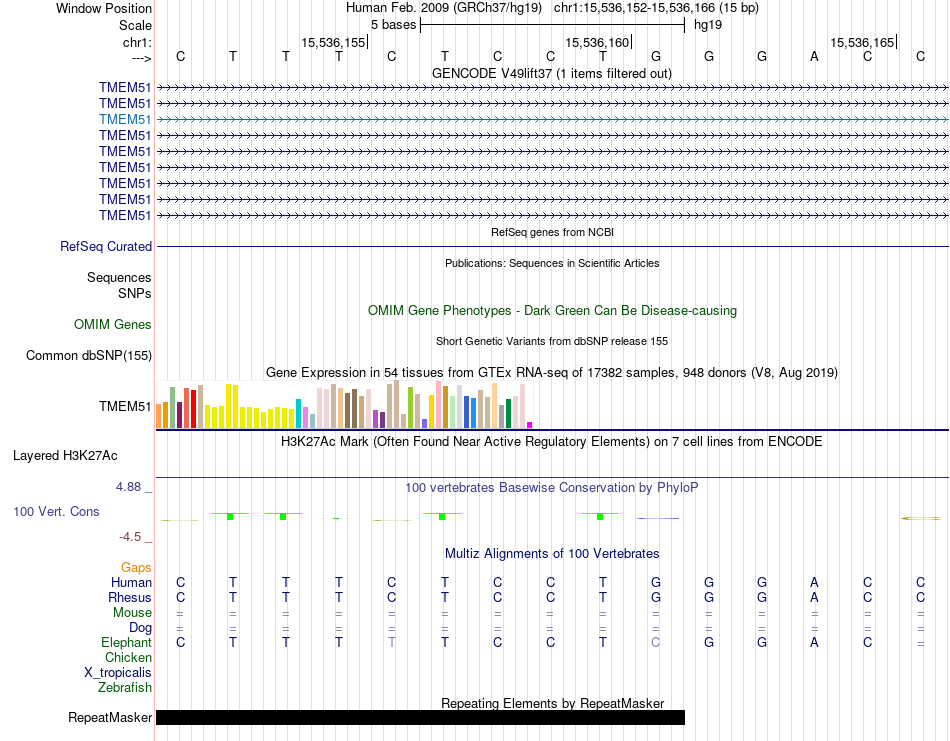Click the GTEx TMEM51 expression bar chart
This screenshot has width=950, height=741.
point(344,404)
